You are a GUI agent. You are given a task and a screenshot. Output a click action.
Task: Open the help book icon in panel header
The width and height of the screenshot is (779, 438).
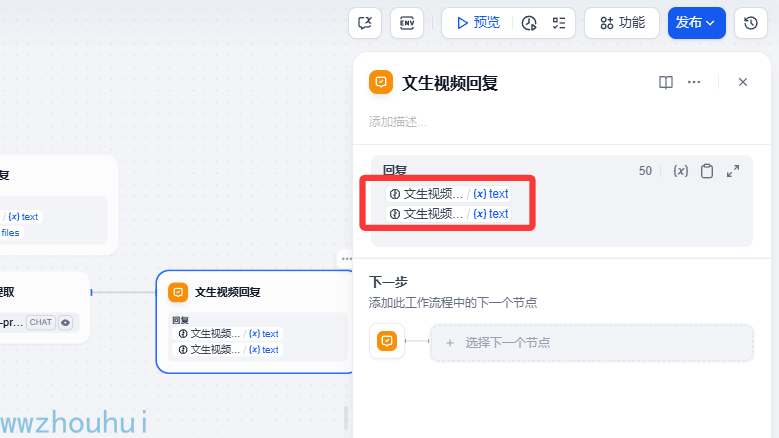coord(666,82)
